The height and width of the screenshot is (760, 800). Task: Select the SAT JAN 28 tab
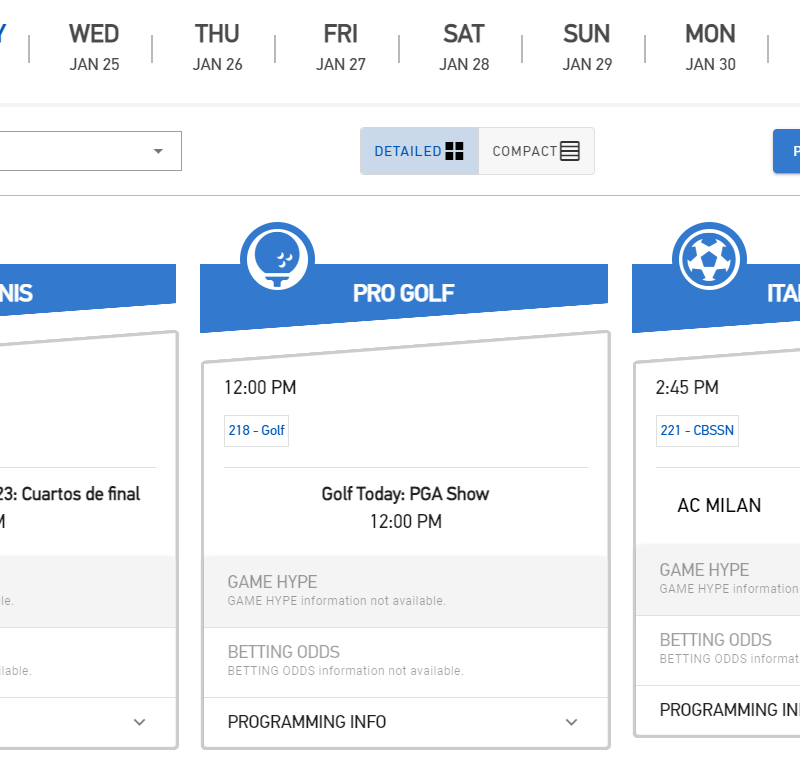[463, 46]
